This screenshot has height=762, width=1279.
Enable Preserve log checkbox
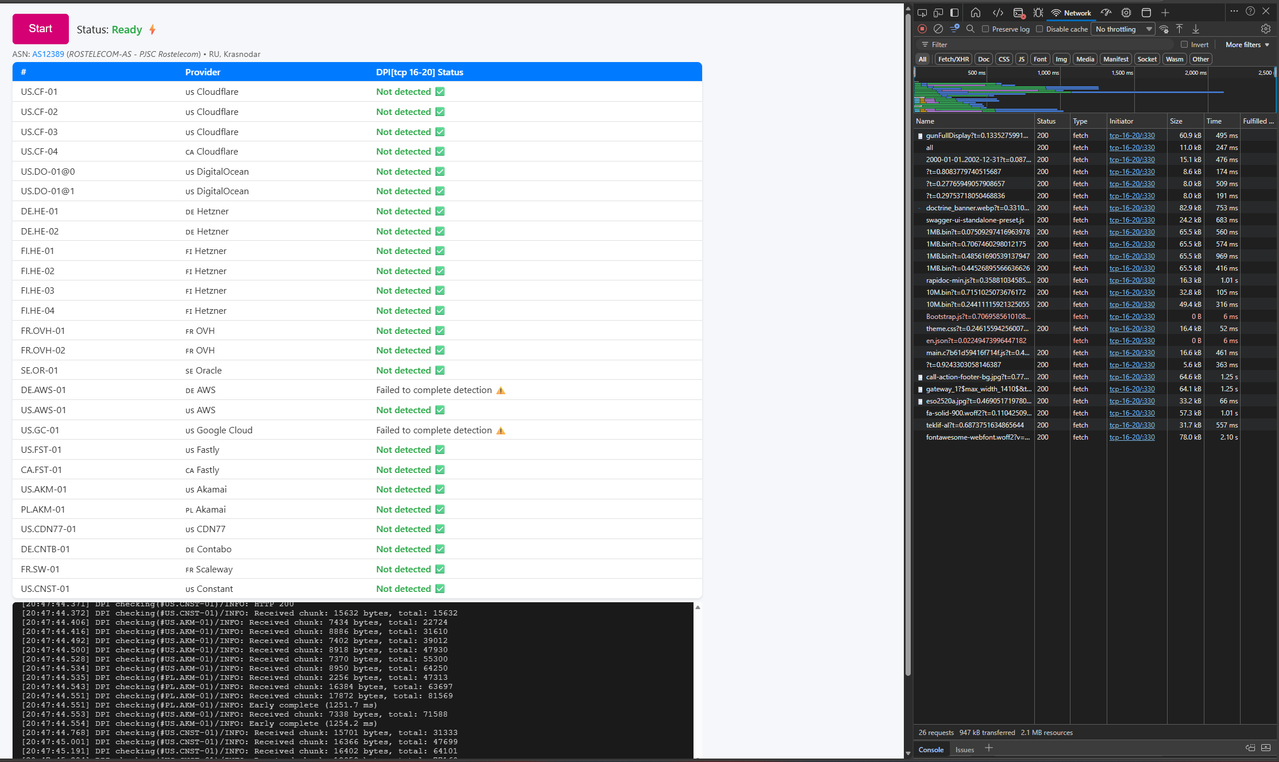[985, 29]
